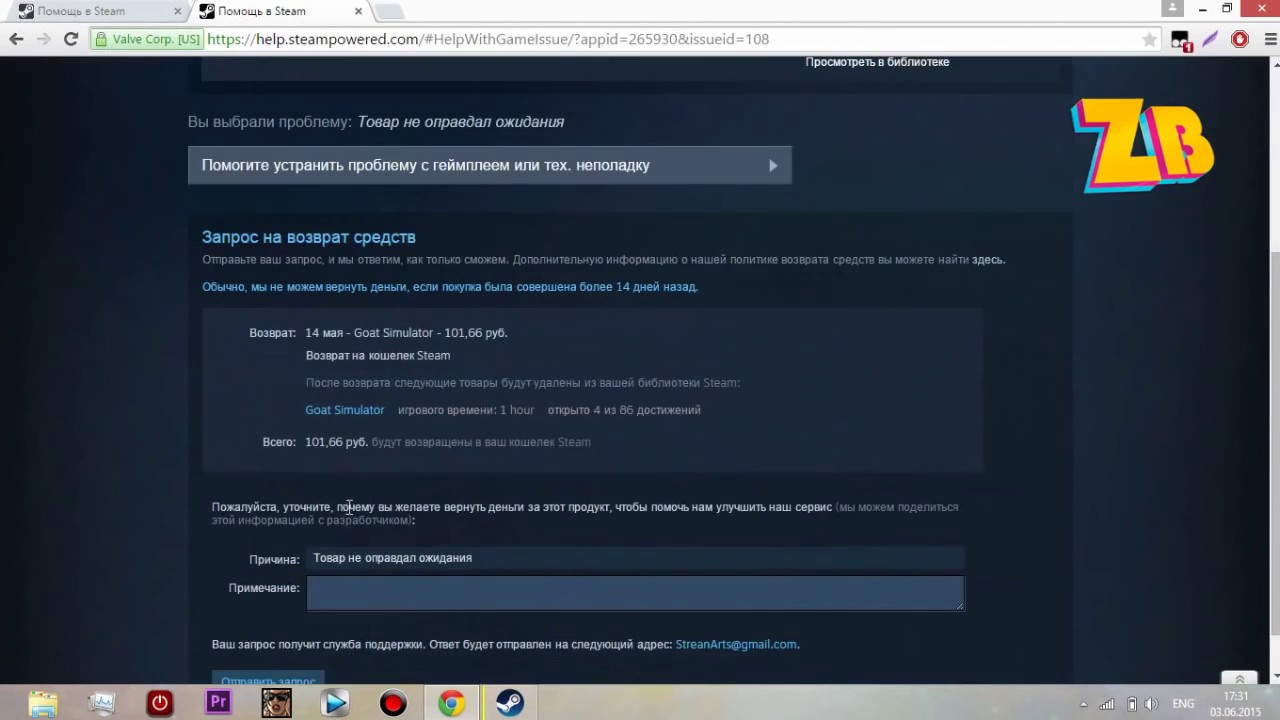Screen dimensions: 1280x720
Task: Open a new browser tab
Action: click(x=389, y=12)
